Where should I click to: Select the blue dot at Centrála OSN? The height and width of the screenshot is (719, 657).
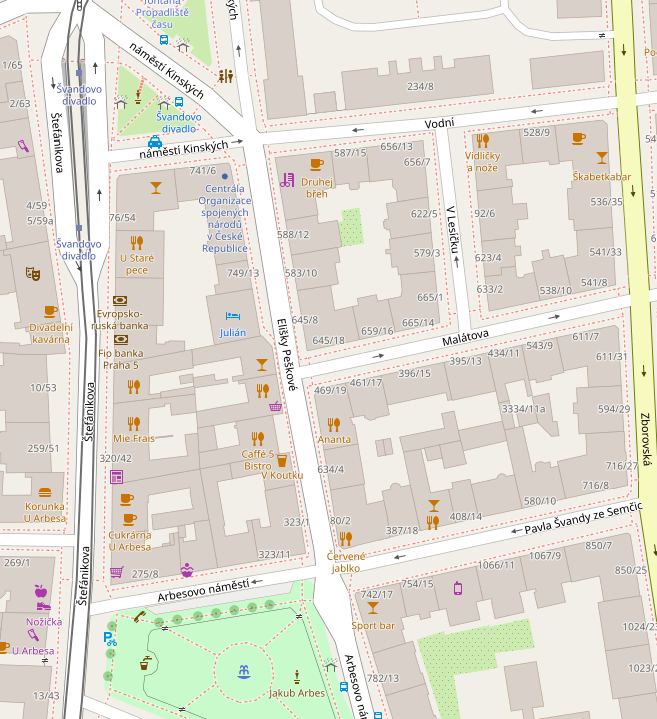click(x=225, y=176)
